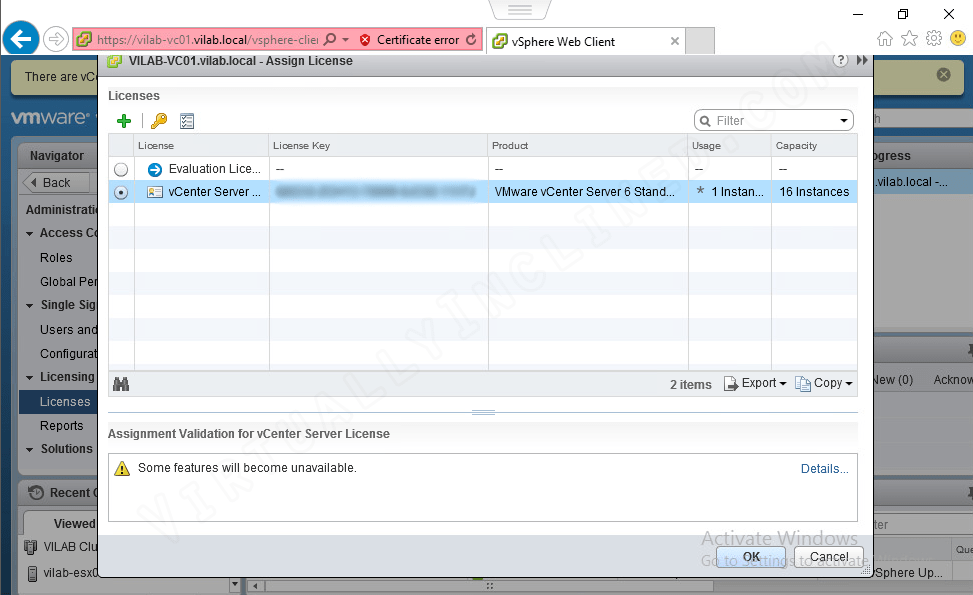Open the license validation checklist icon

pos(186,120)
